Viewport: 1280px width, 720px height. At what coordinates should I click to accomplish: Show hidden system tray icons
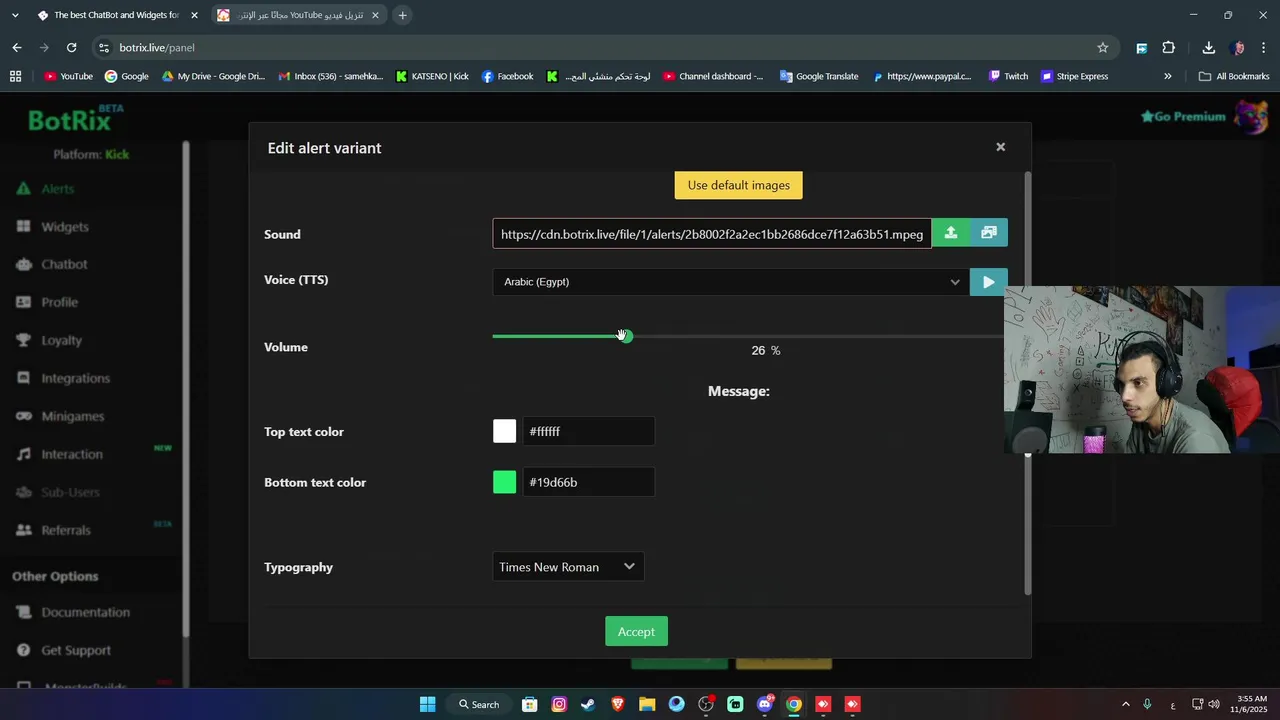1125,704
